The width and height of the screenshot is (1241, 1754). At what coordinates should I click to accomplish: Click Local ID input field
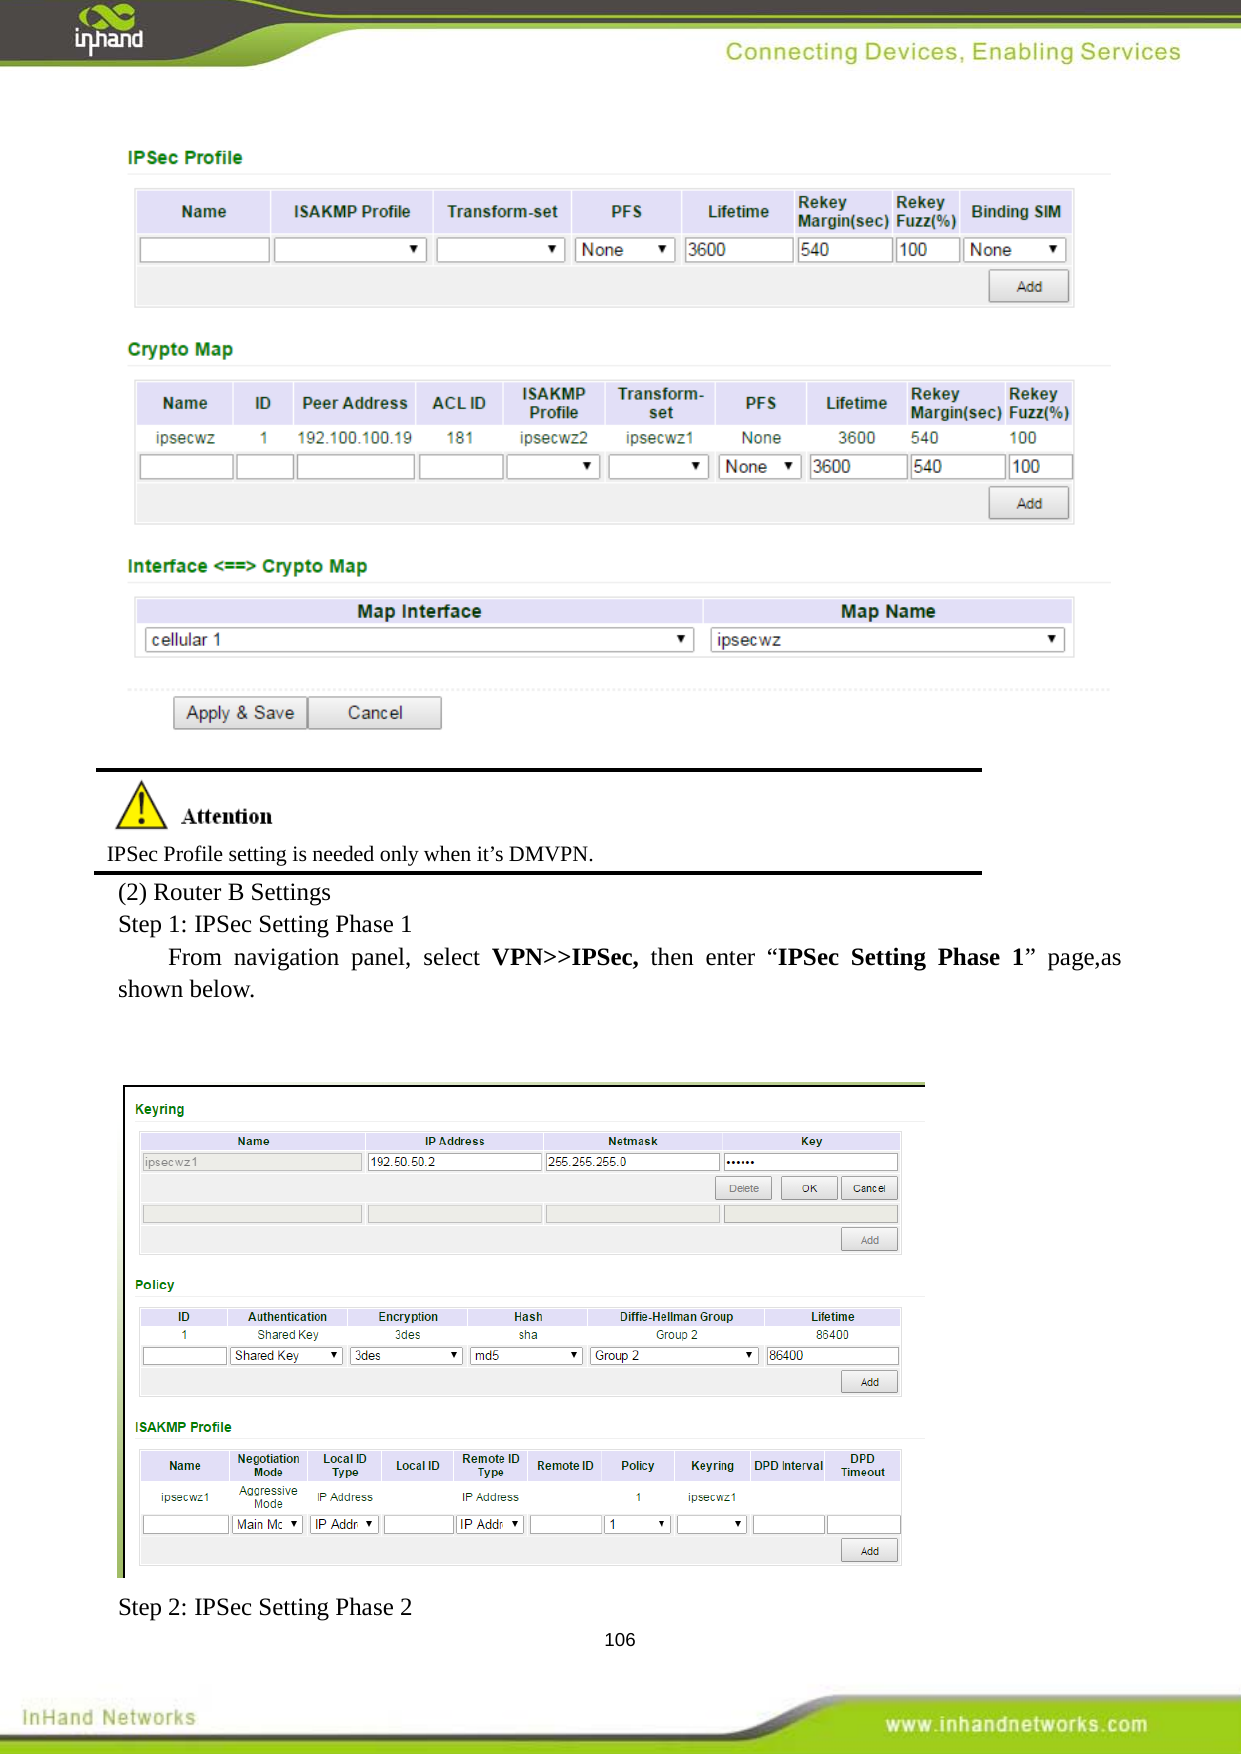[x=418, y=1524]
